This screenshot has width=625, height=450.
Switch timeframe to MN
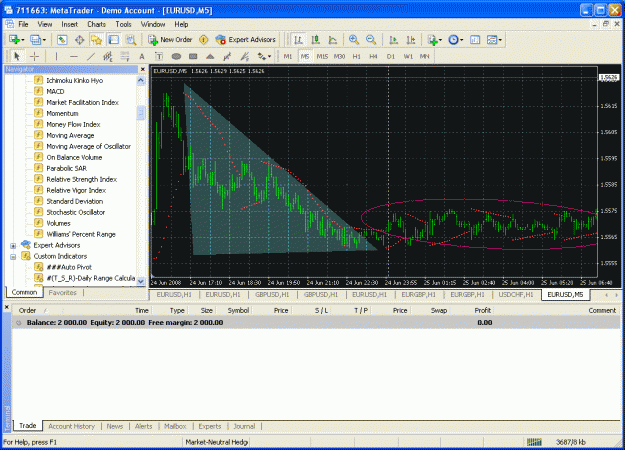[x=425, y=56]
